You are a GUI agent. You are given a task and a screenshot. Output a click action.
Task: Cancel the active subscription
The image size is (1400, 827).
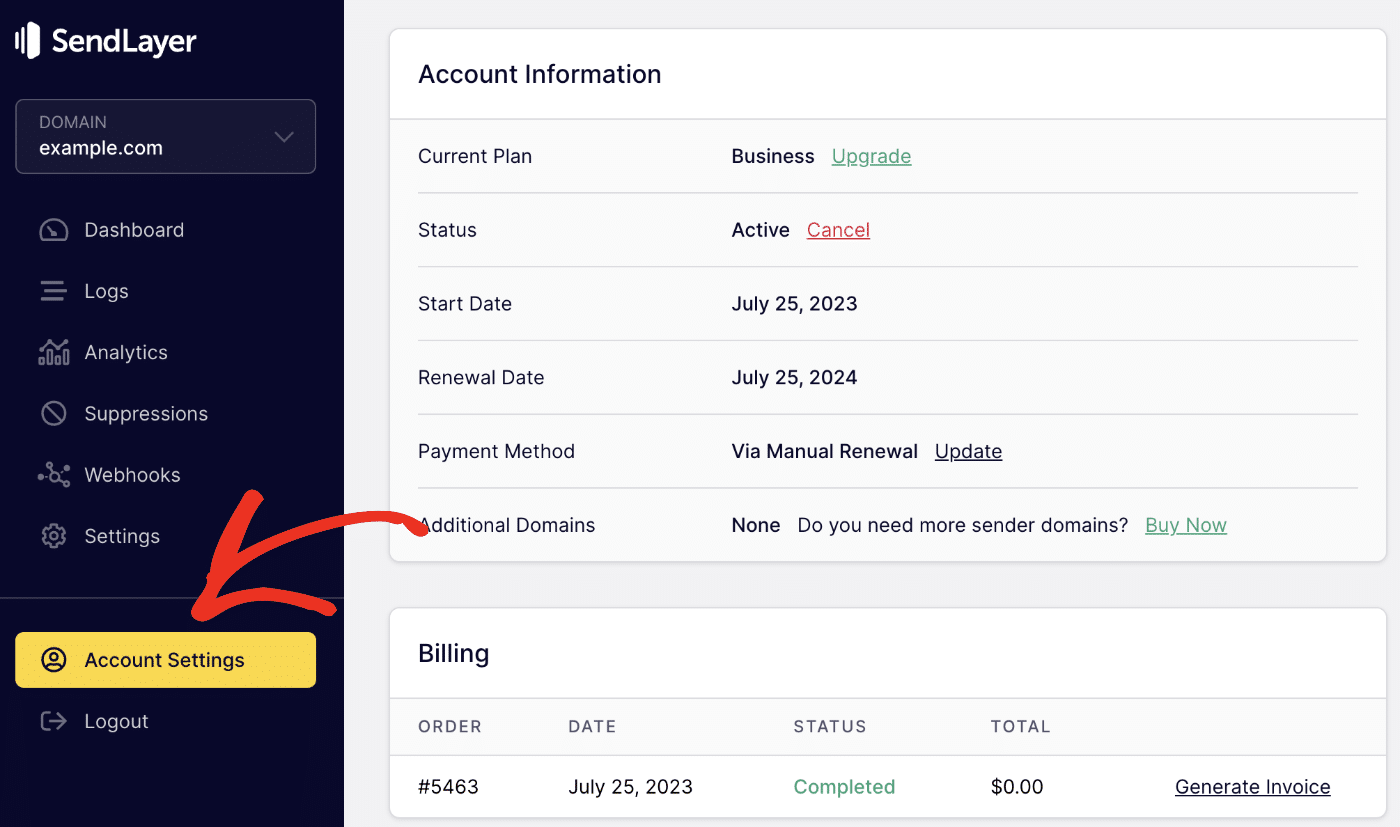(838, 229)
